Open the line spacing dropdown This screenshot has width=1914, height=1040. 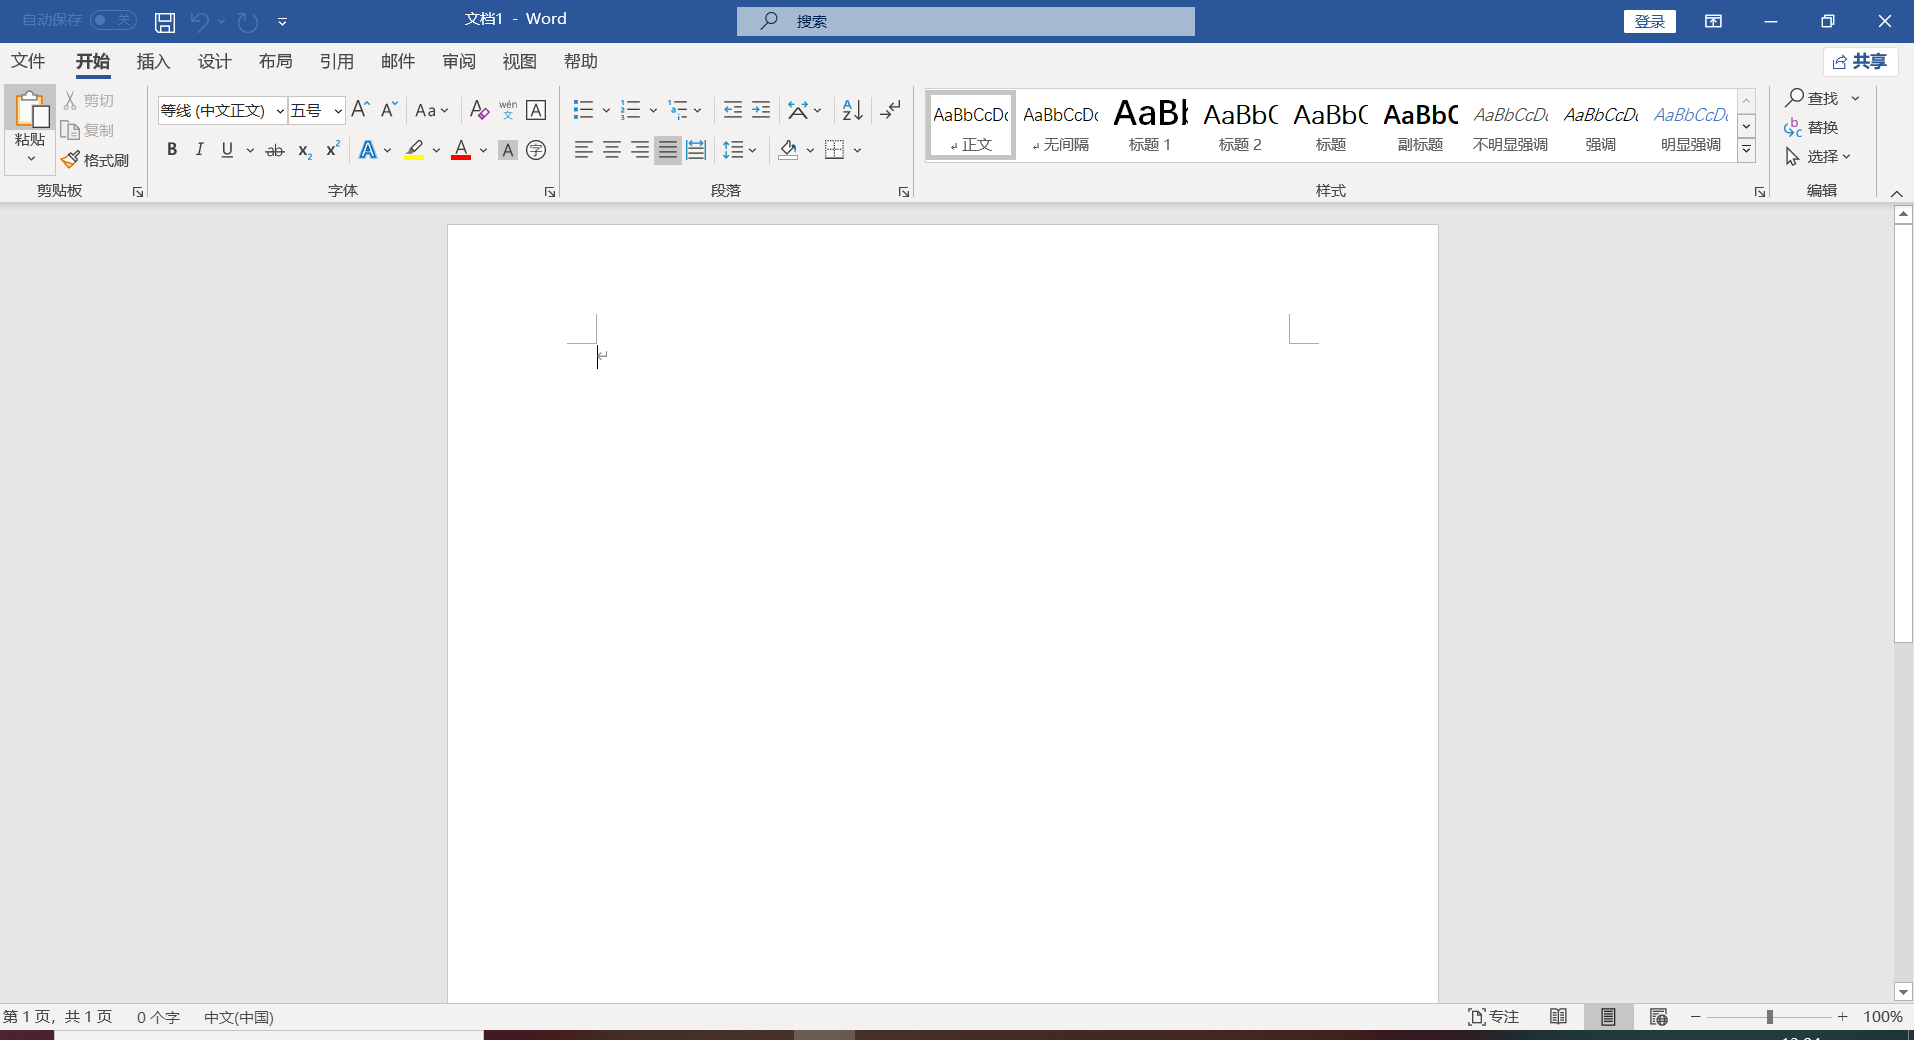click(x=740, y=150)
